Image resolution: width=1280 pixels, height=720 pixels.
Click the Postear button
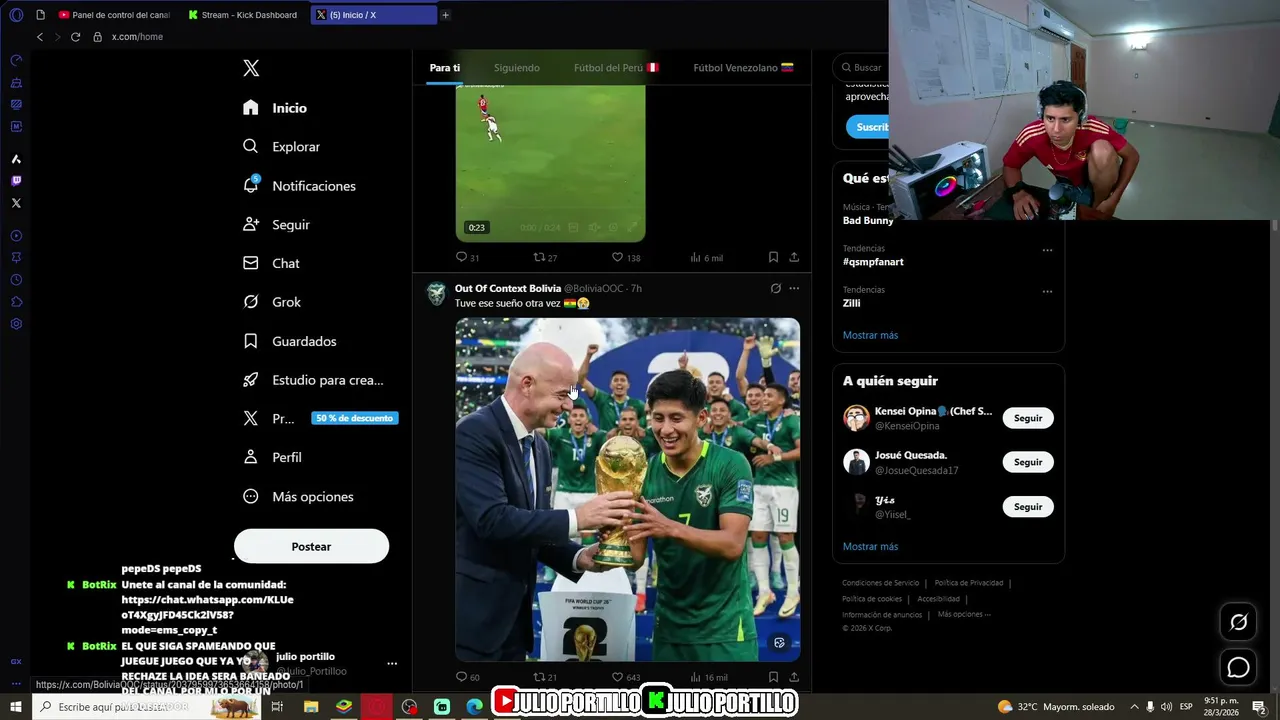point(311,546)
